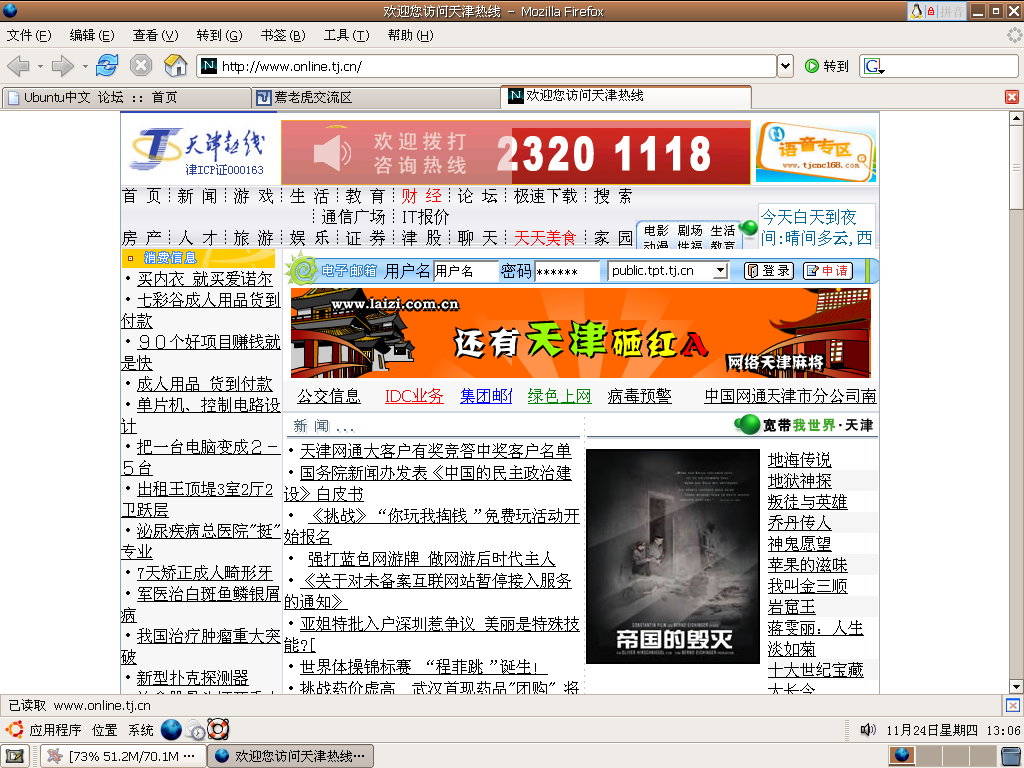Open the 系统 panel menu

140,730
